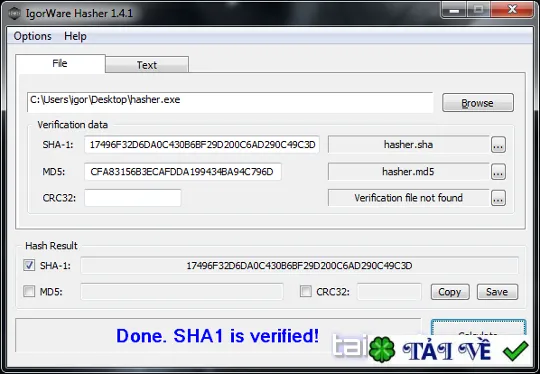
Task: Click the 'Done. SHA1 is verified!' status message
Action: (x=217, y=336)
